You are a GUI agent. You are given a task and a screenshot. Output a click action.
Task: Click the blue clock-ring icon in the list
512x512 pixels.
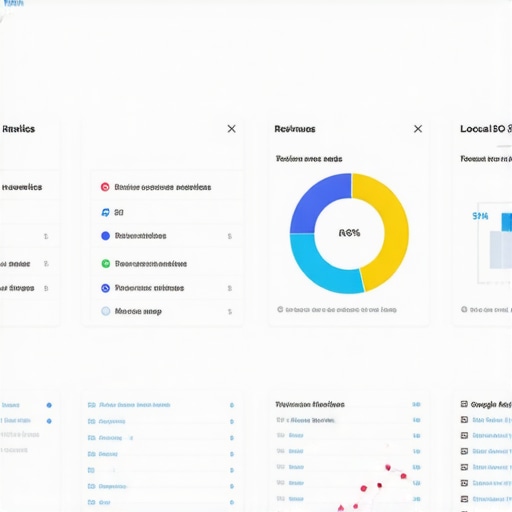click(x=105, y=288)
